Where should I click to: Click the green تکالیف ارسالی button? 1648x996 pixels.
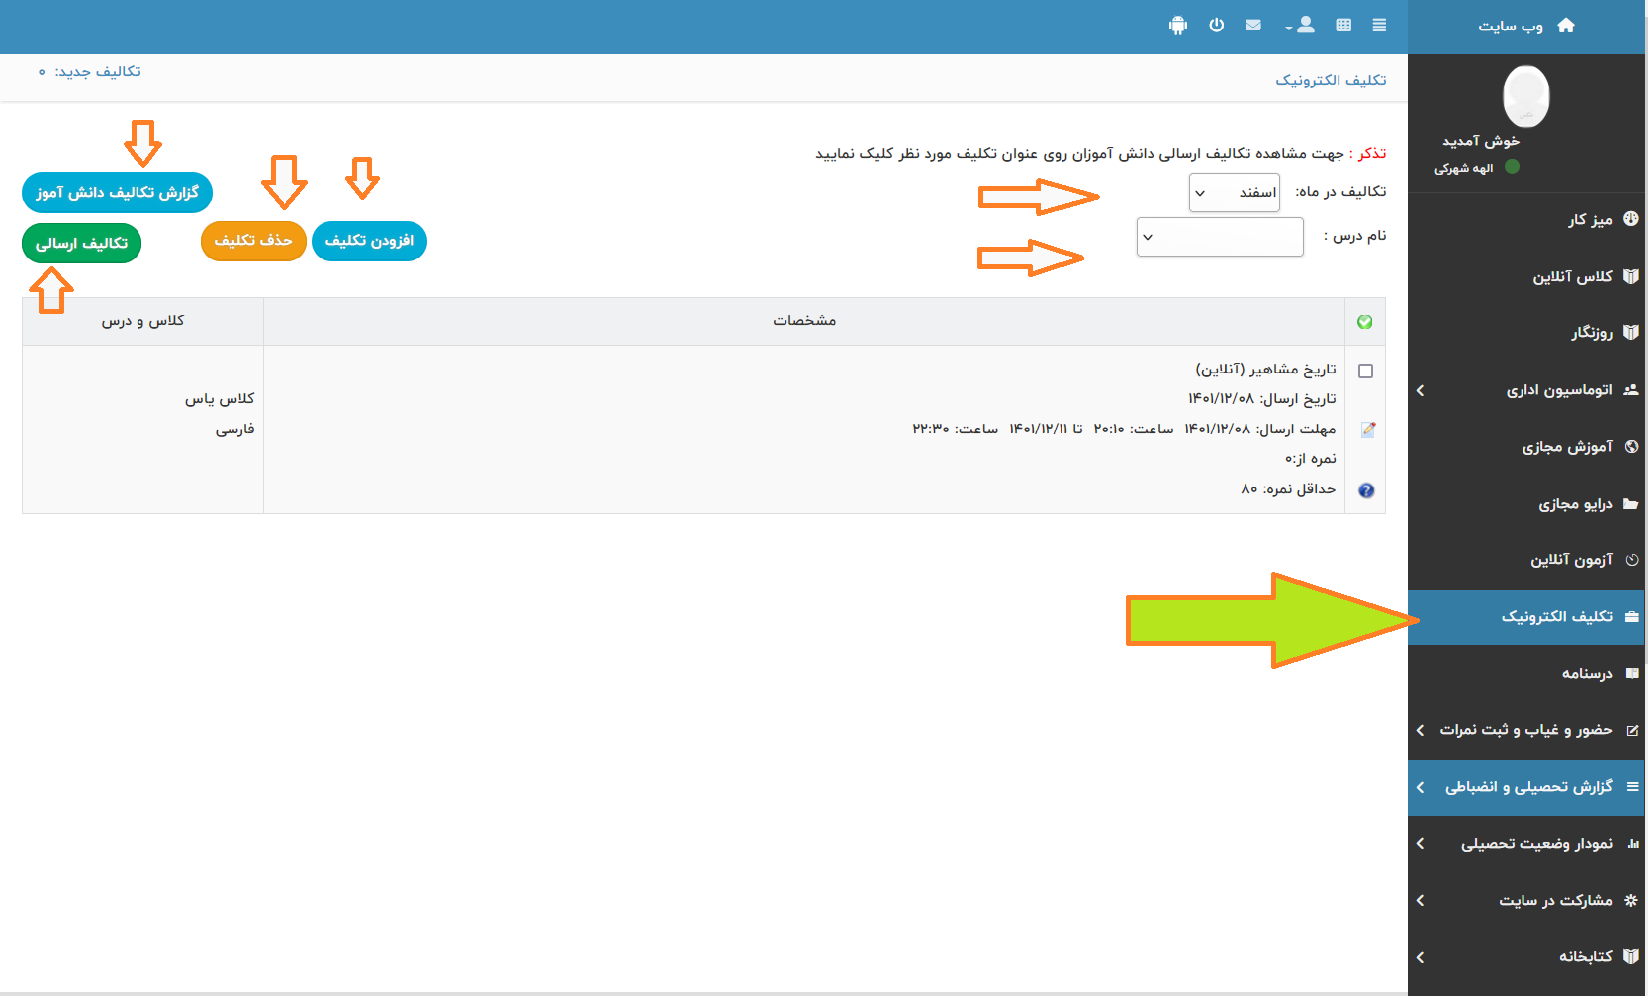(82, 244)
